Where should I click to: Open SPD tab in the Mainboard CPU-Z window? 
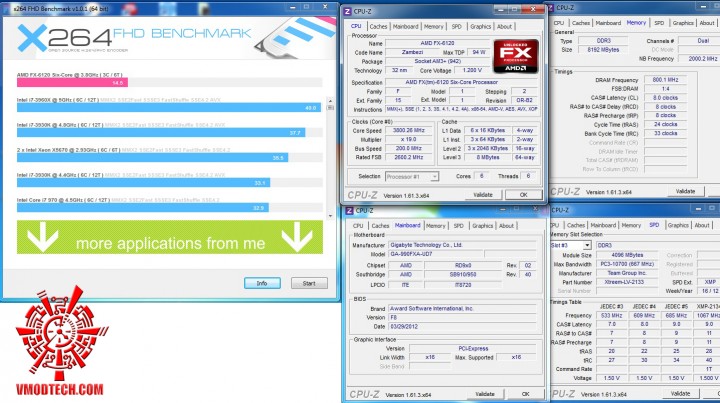(458, 226)
